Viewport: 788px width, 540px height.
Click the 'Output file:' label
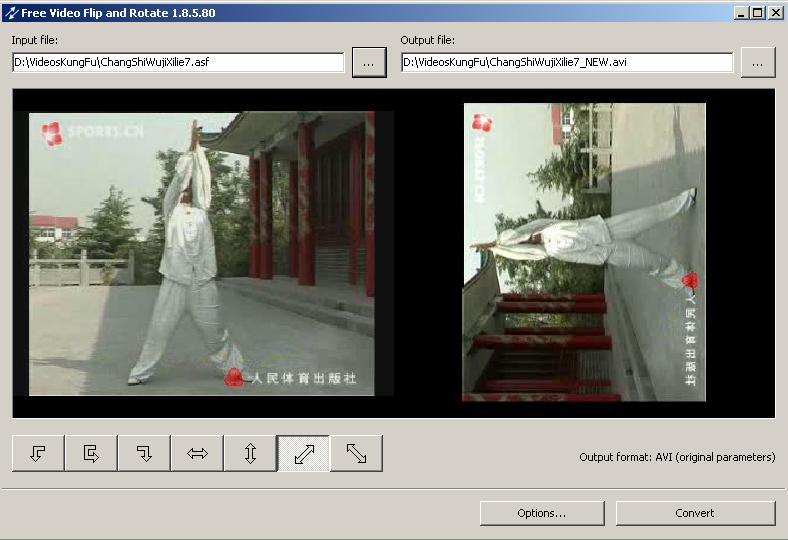(x=428, y=40)
